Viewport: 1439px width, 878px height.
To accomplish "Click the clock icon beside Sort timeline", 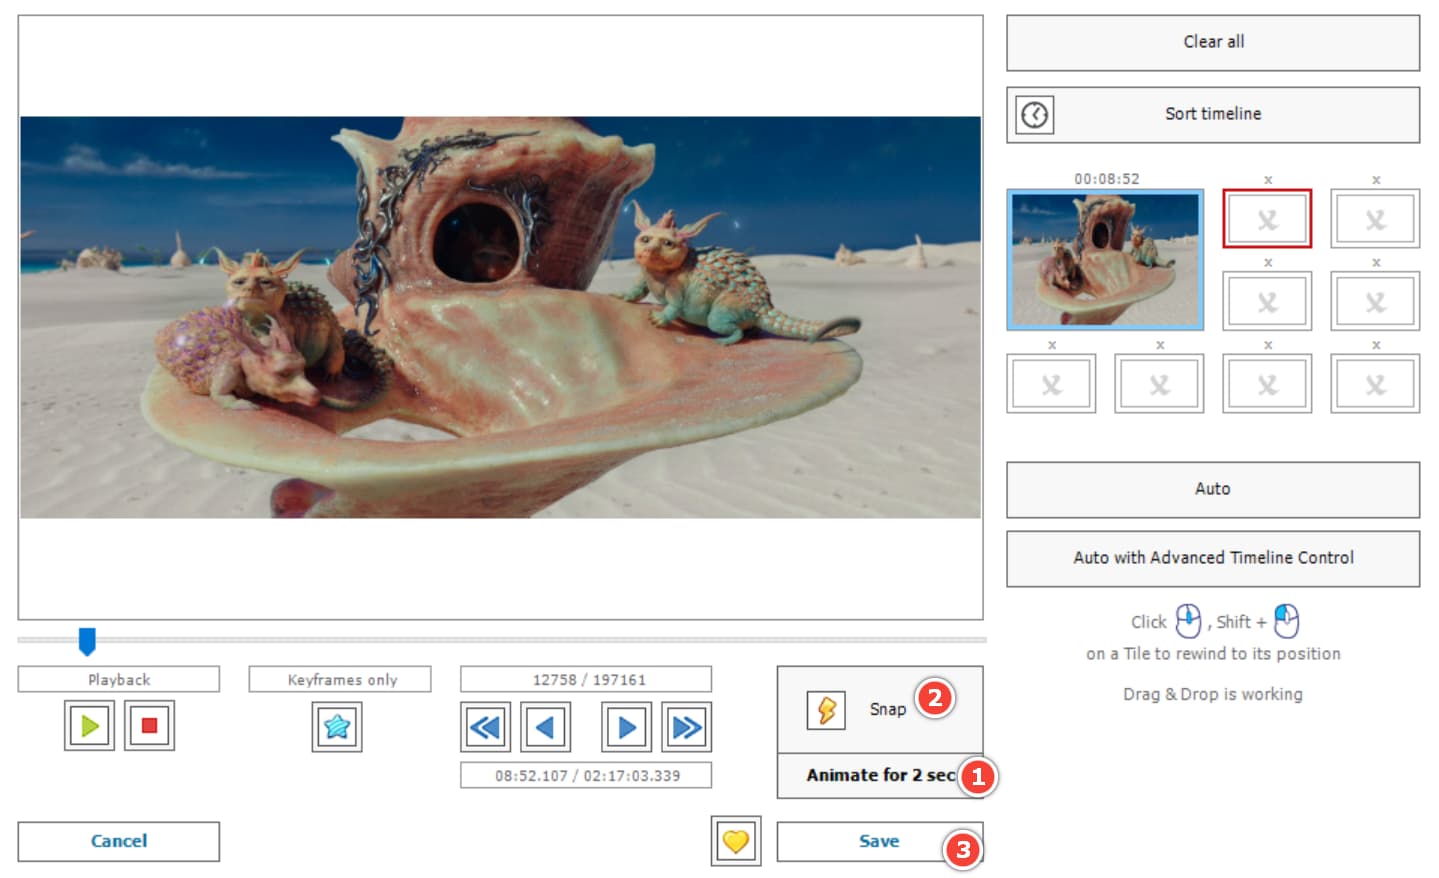I will pos(1035,115).
